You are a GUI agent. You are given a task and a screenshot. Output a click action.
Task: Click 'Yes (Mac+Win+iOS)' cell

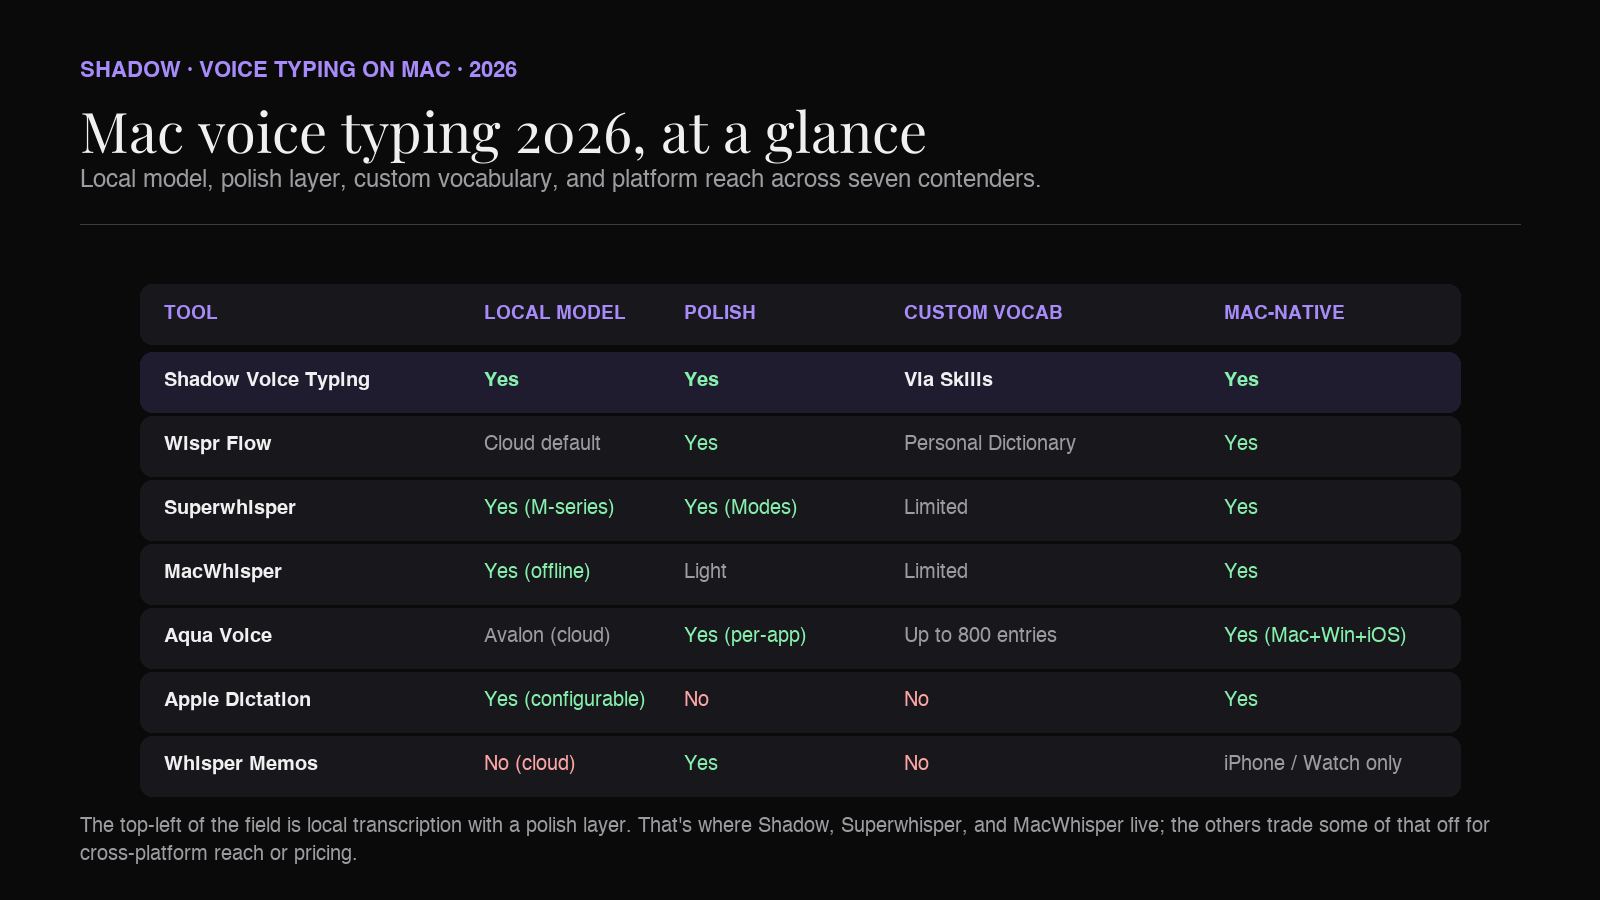point(1315,636)
